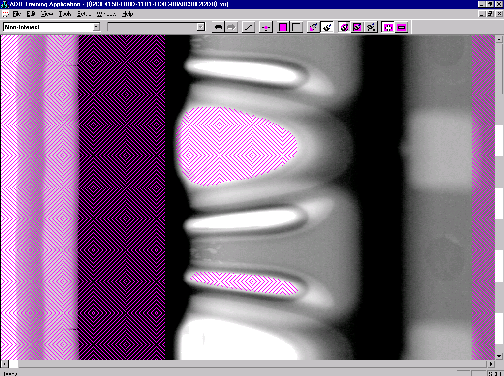Toggle the magenta plus add-region button
The width and height of the screenshot is (504, 376).
pyautogui.click(x=388, y=27)
